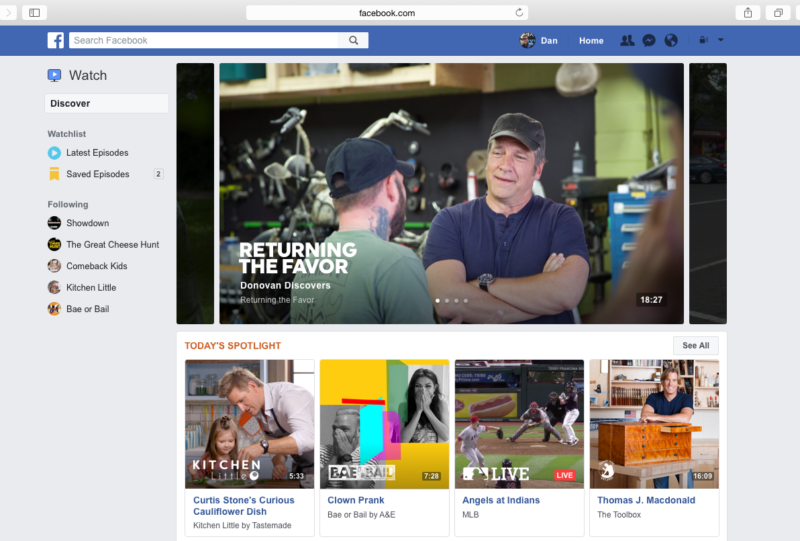Open Dan's profile name link
The height and width of the screenshot is (541, 800).
tap(549, 40)
